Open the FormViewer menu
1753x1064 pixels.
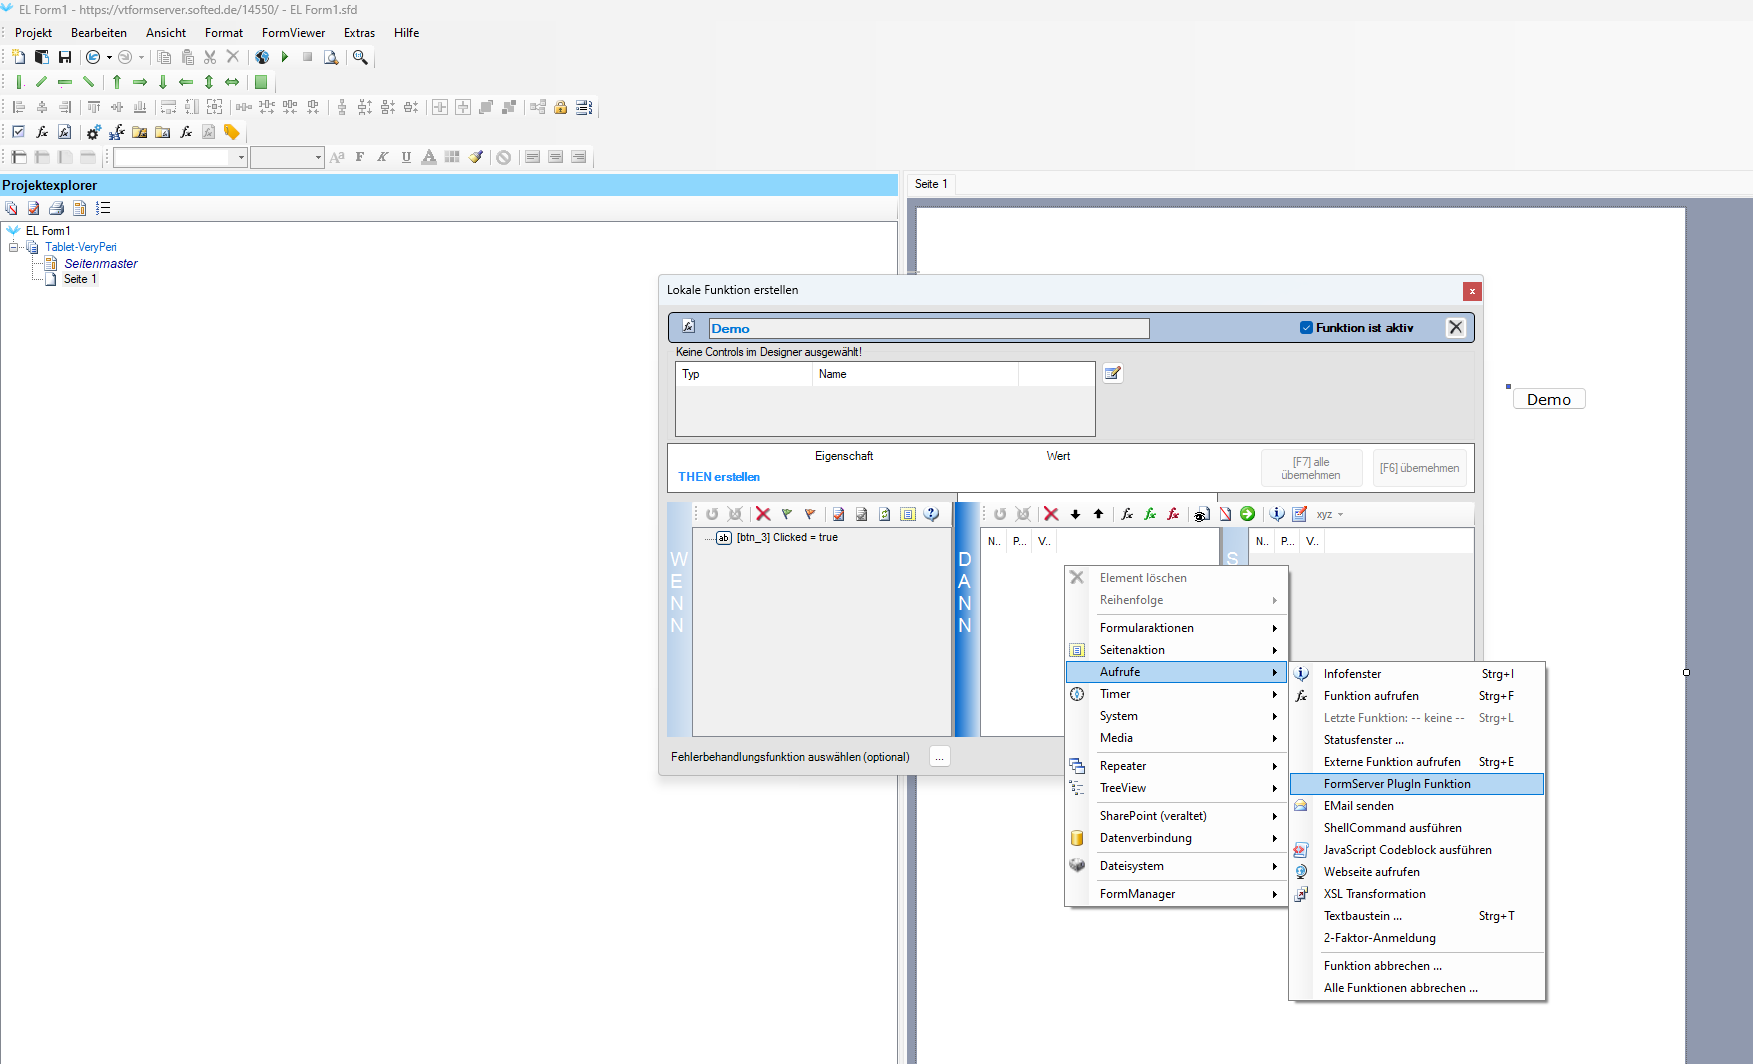[x=293, y=33]
